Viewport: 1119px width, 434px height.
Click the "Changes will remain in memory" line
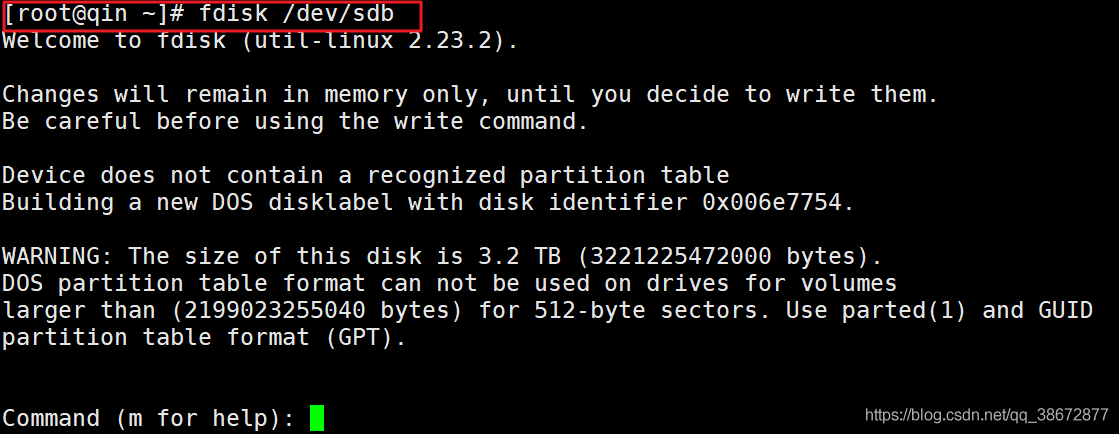pos(205,95)
